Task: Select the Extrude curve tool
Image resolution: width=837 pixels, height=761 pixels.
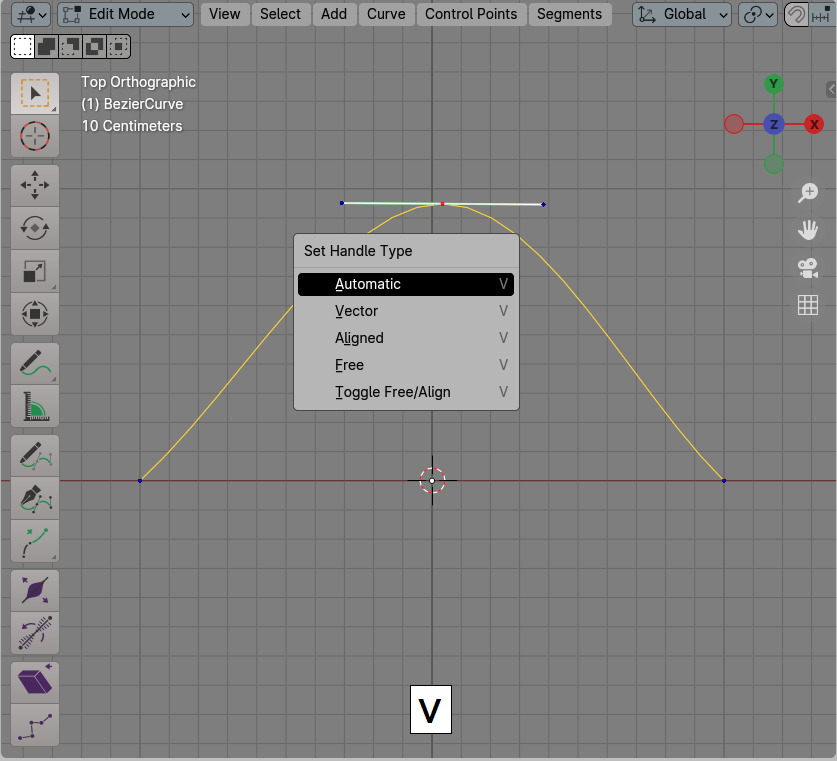Action: [35, 541]
